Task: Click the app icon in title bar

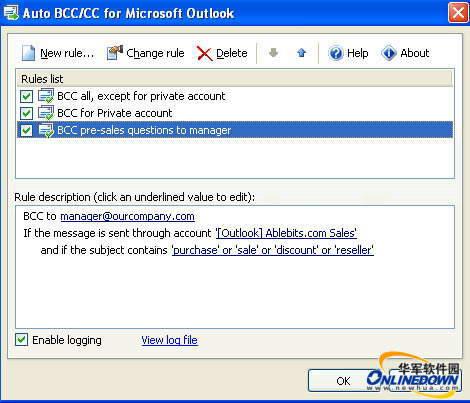Action: [11, 13]
